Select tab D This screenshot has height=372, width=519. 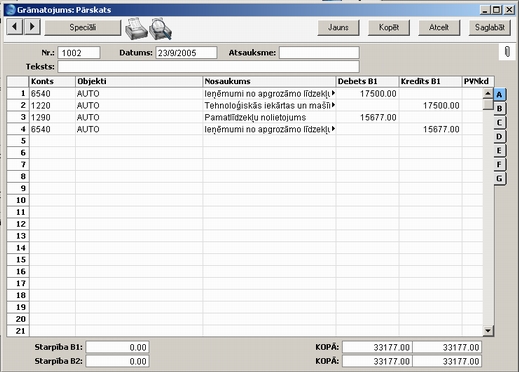[x=499, y=137]
